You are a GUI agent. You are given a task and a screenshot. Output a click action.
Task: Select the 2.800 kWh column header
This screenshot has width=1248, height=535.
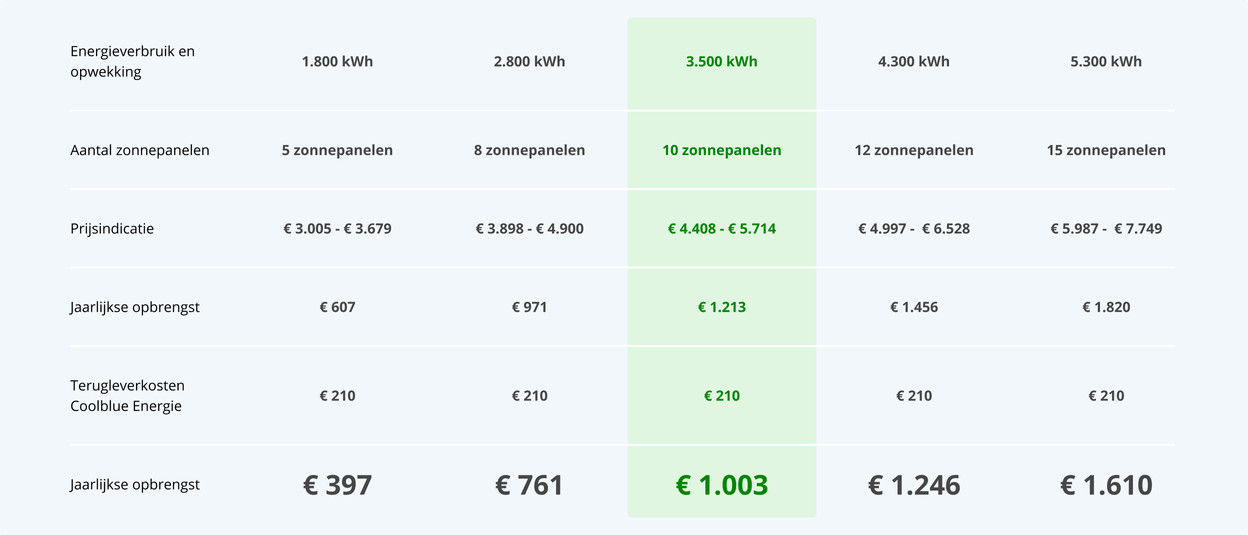click(x=529, y=62)
